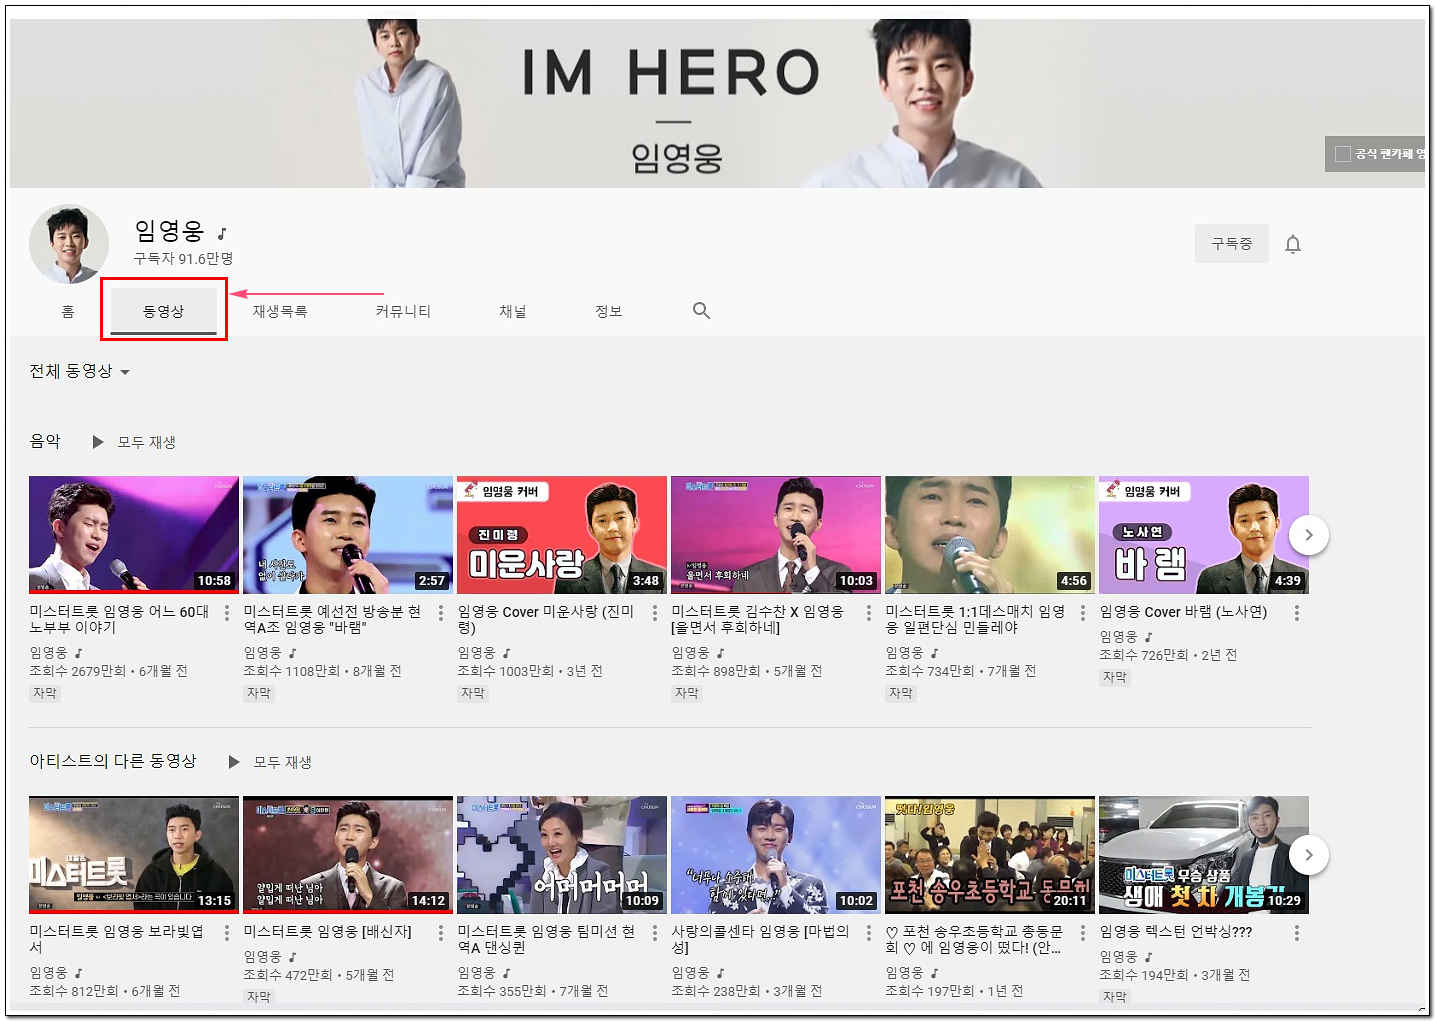Open the channel search magnifier icon

pos(701,311)
